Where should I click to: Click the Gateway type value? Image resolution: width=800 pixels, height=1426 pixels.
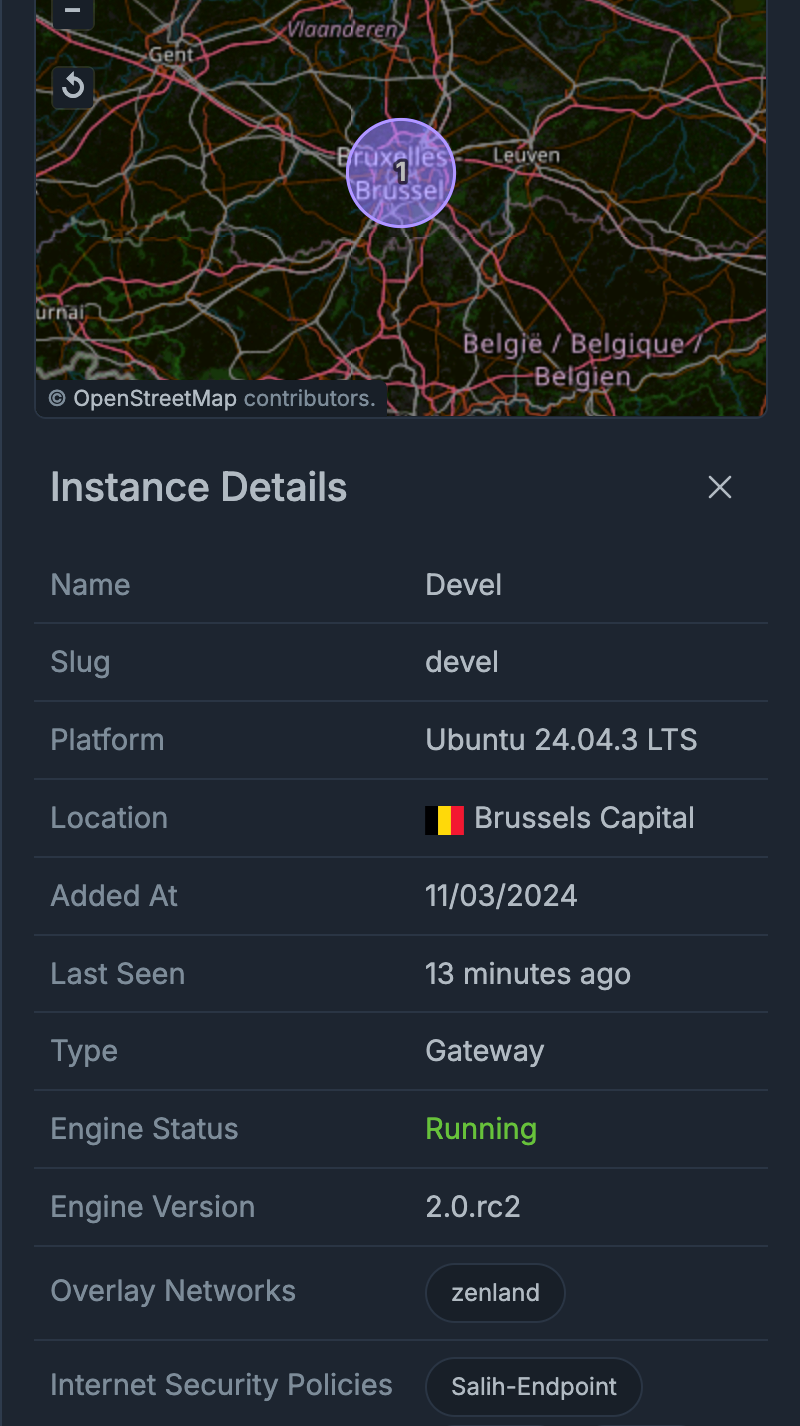484,1051
